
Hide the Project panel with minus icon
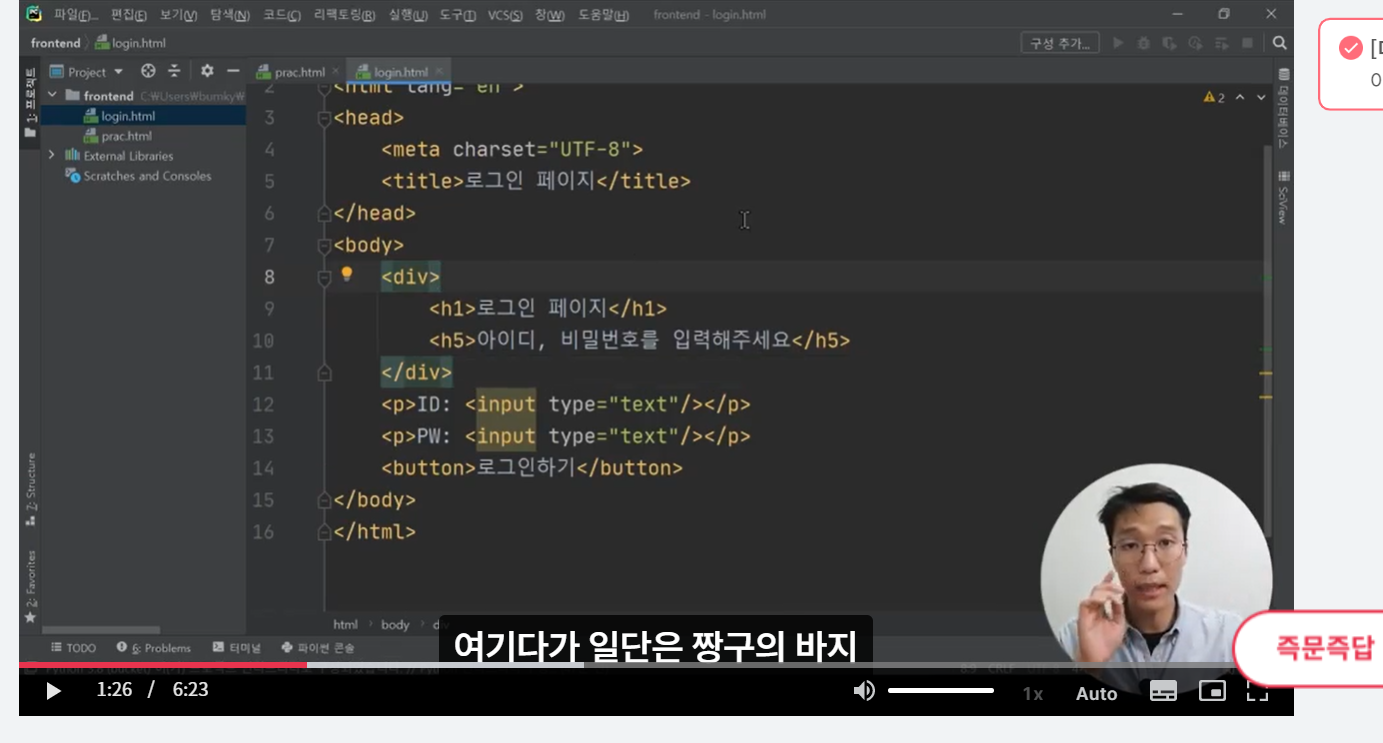tap(233, 71)
